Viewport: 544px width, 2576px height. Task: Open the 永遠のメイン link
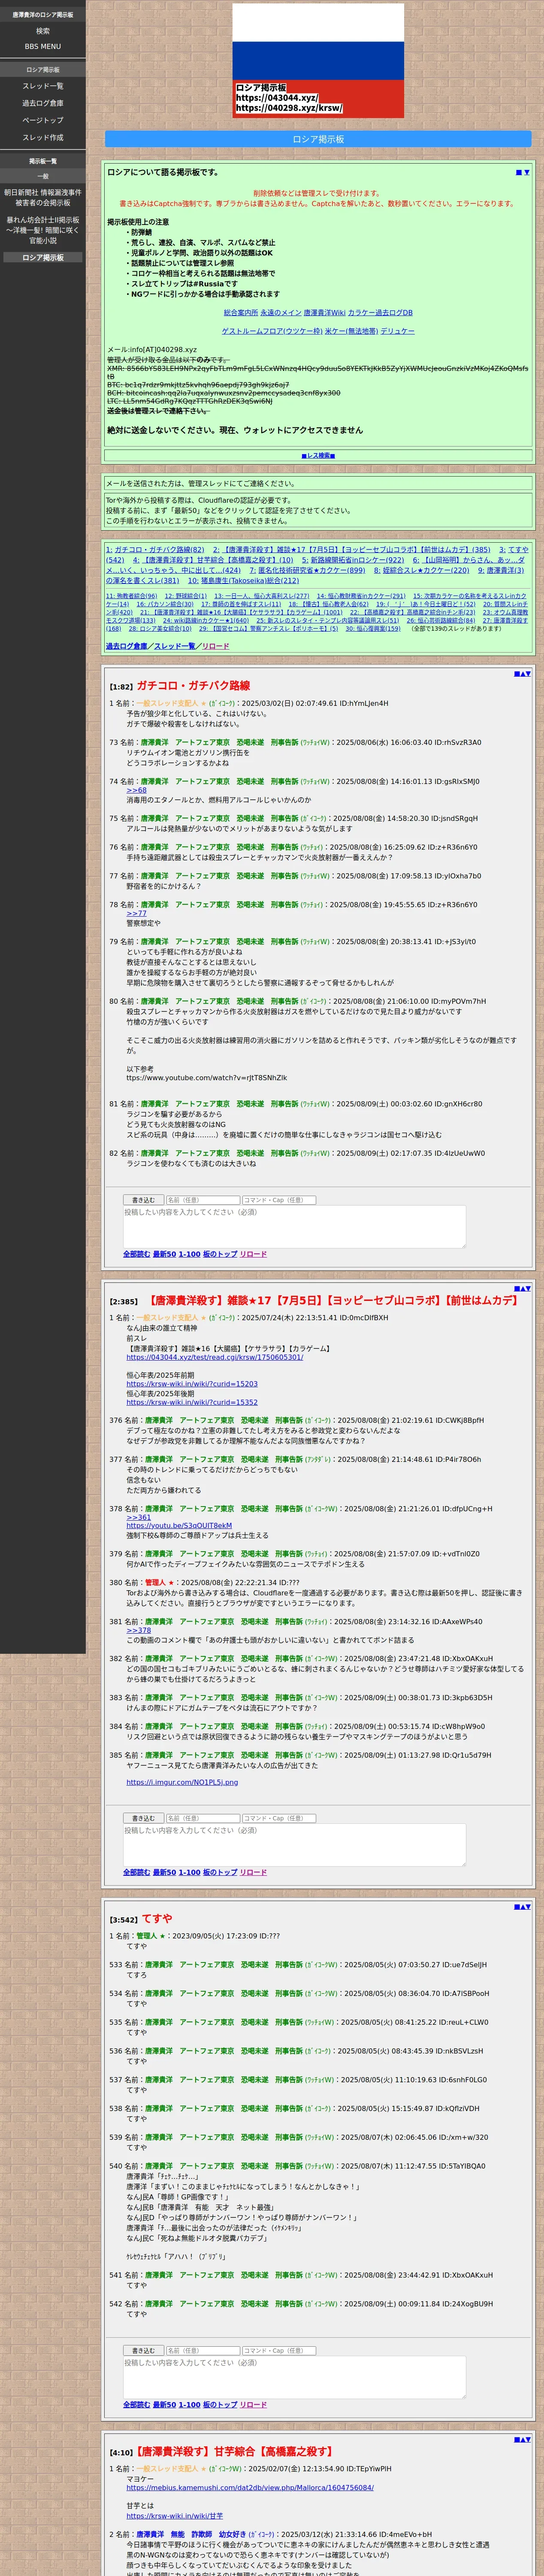click(x=281, y=313)
